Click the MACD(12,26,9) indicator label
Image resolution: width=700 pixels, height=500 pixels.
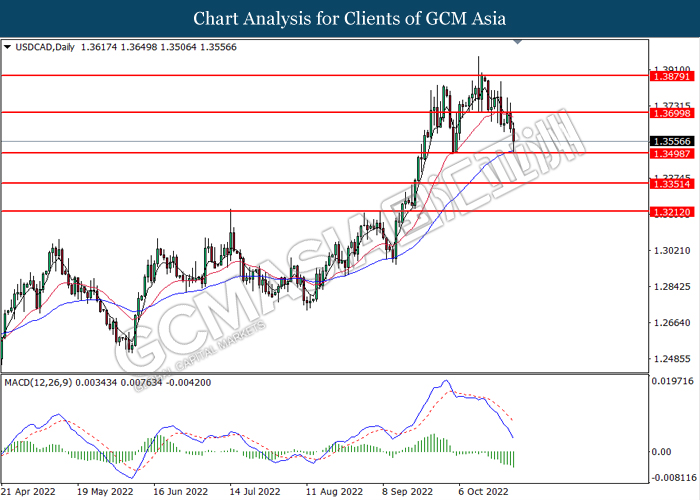pyautogui.click(x=38, y=383)
